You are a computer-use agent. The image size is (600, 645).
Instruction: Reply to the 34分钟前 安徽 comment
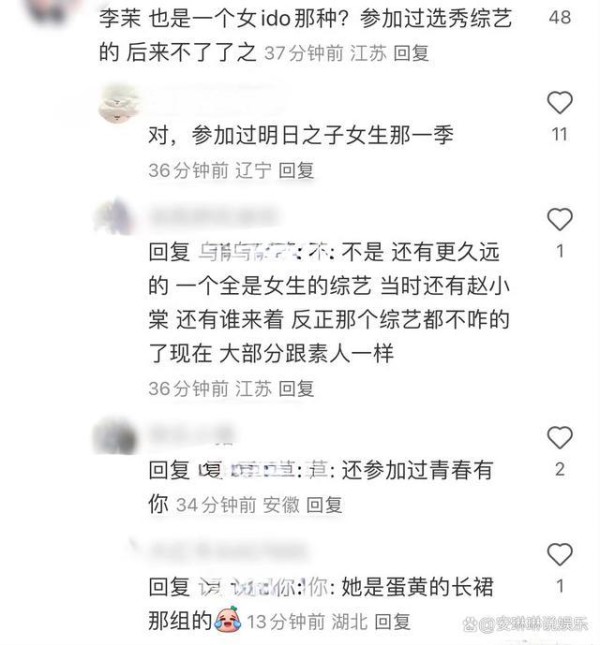click(324, 505)
